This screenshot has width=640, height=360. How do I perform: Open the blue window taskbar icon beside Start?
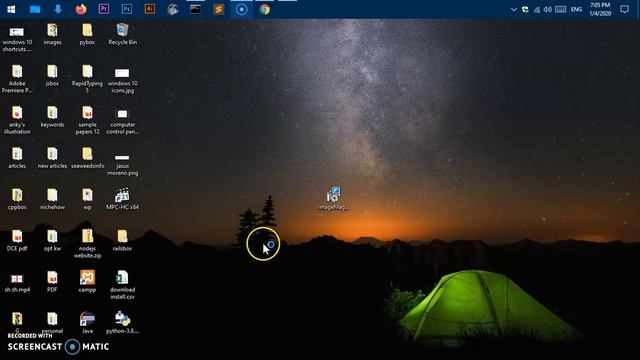35,9
